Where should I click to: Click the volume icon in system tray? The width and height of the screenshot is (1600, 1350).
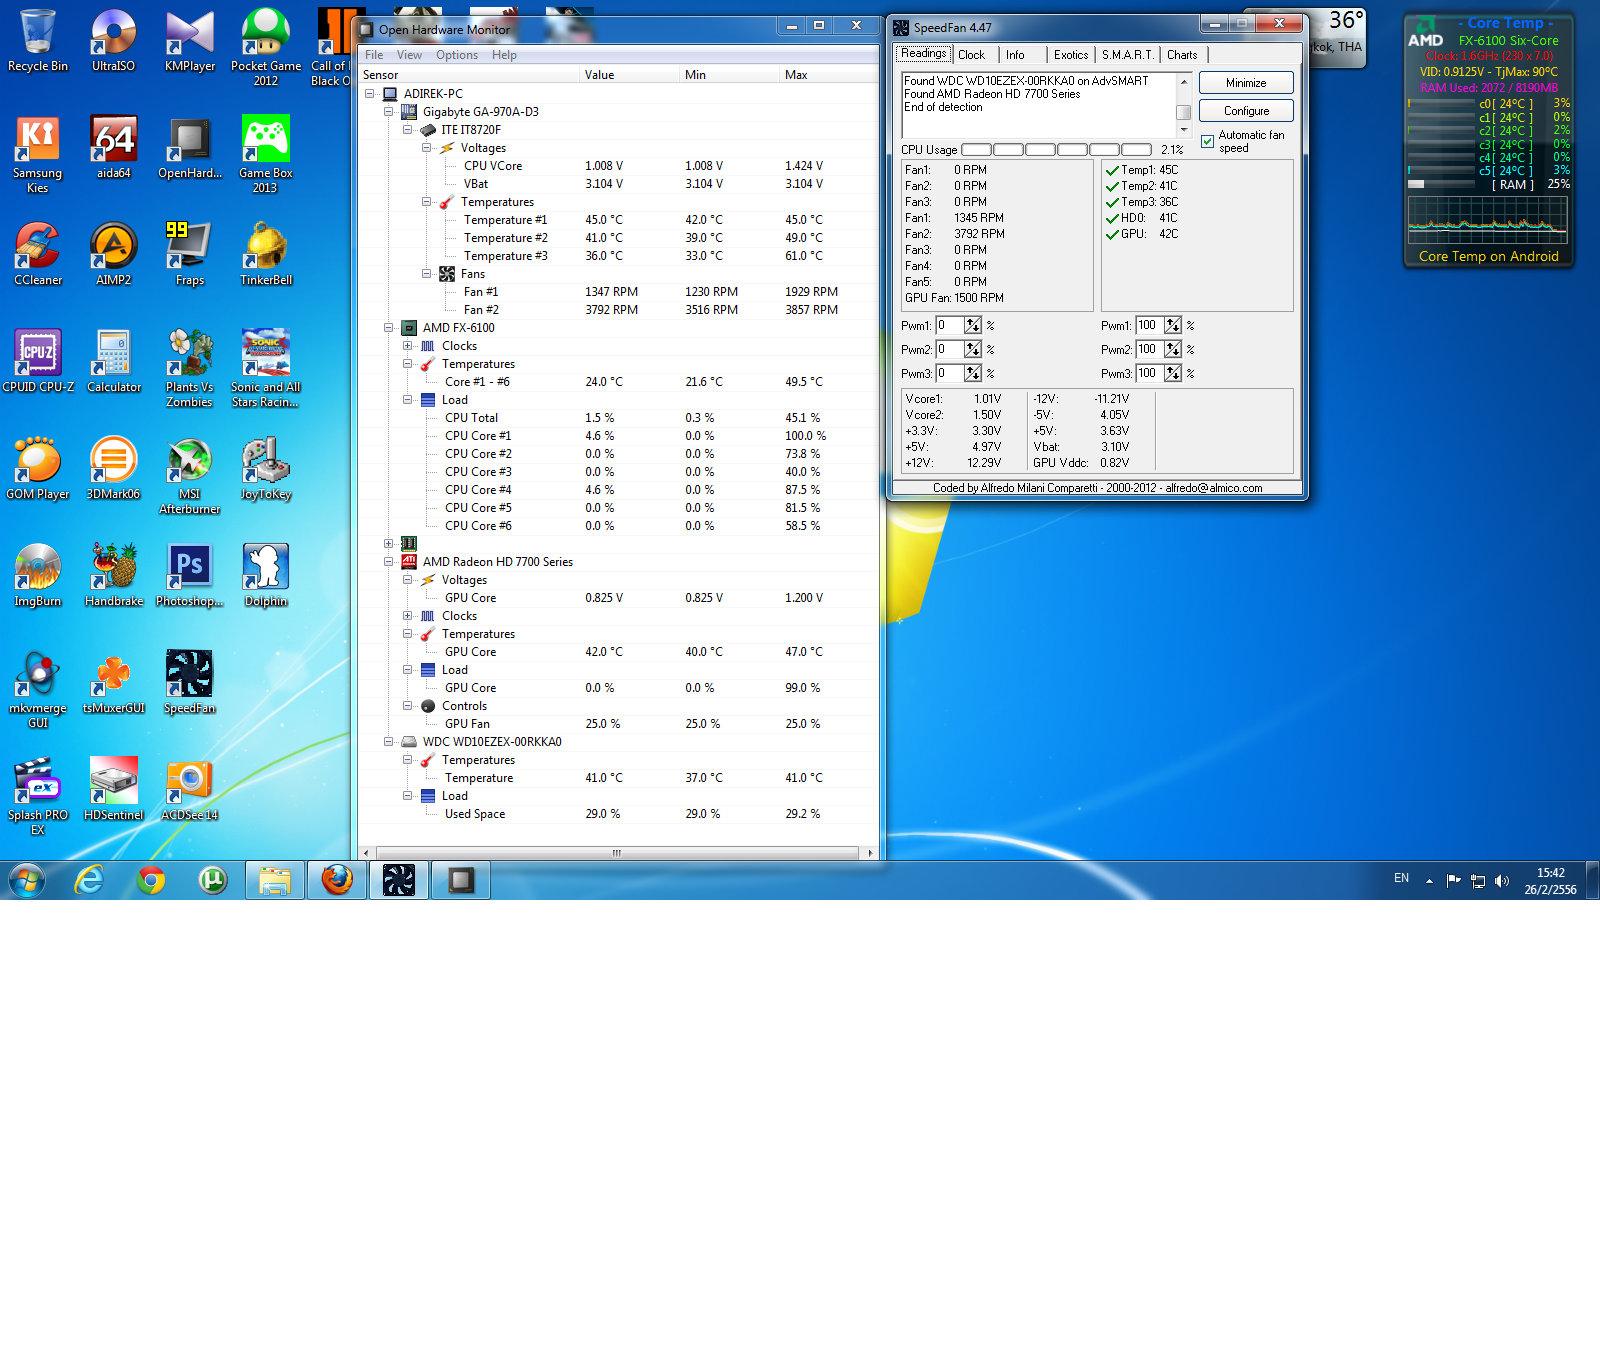[1501, 881]
